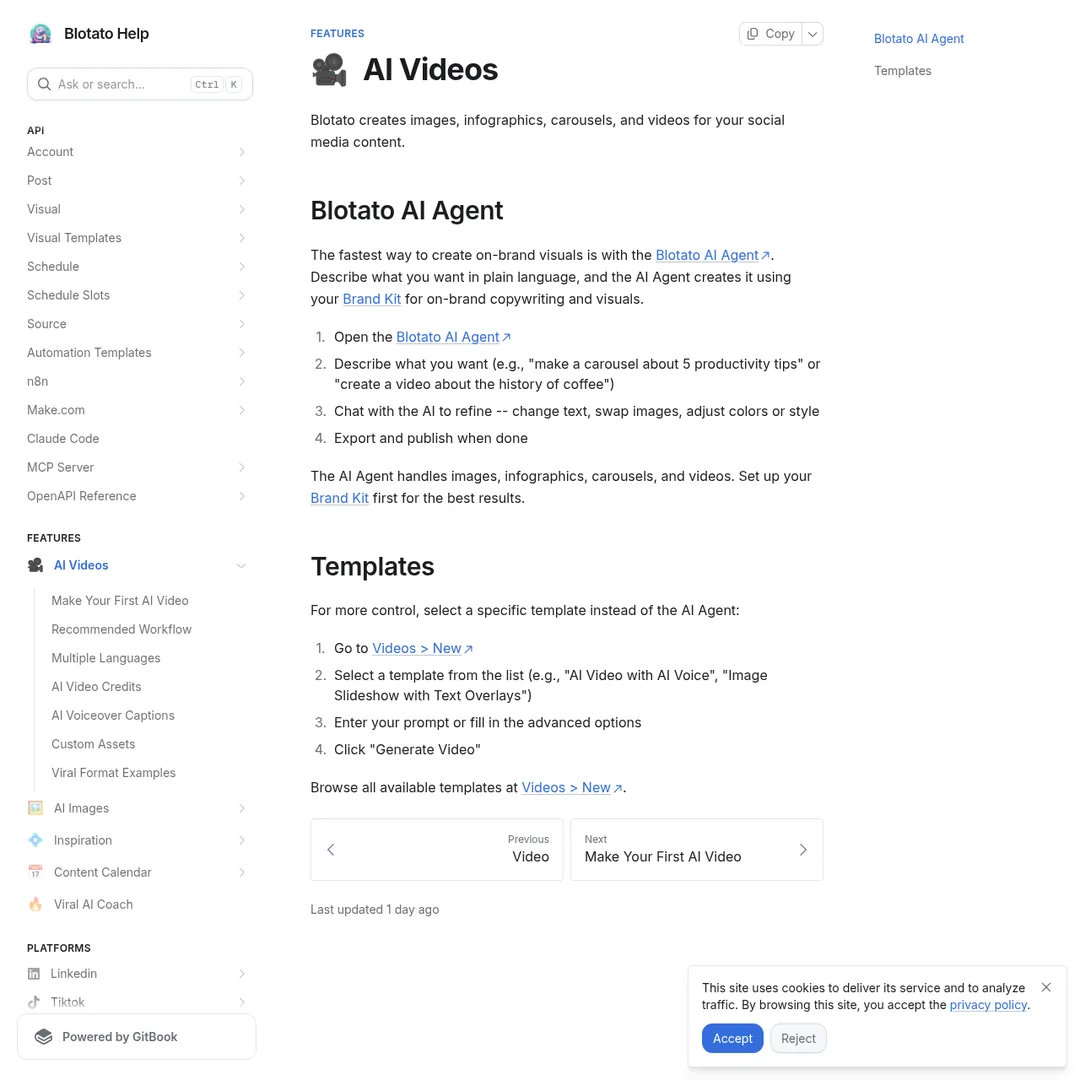The height and width of the screenshot is (1080, 1080).
Task: Click the Tiktok platform icon
Action: 35,1002
